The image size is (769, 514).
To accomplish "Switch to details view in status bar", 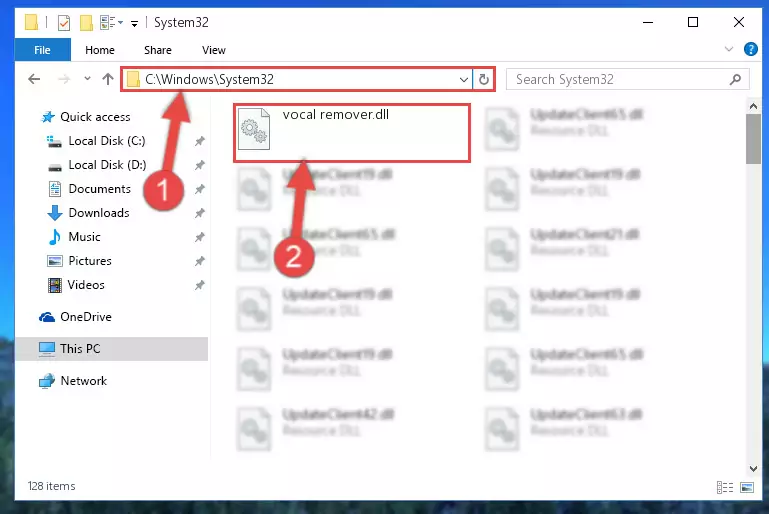I will [x=724, y=487].
